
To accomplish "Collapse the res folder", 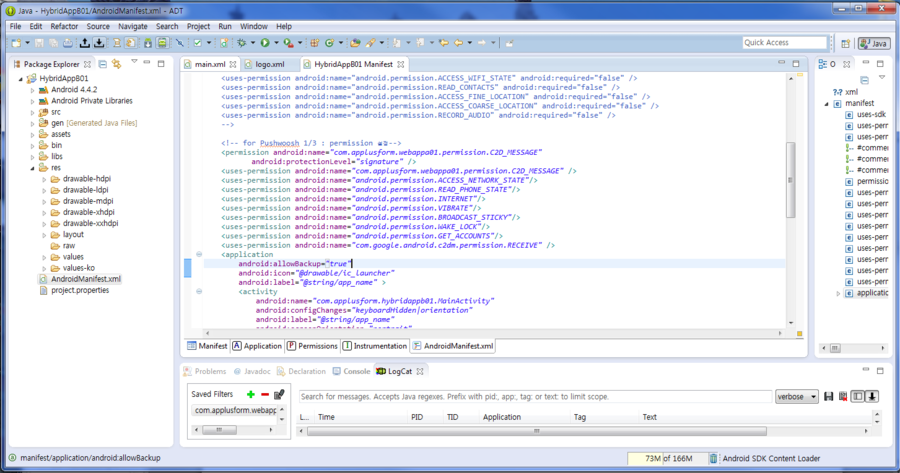I will (x=32, y=168).
